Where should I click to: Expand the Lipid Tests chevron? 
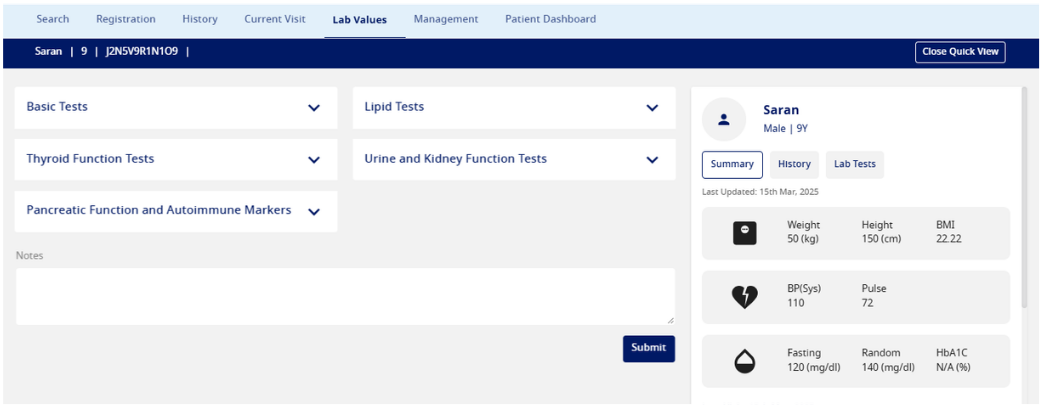pyautogui.click(x=652, y=107)
